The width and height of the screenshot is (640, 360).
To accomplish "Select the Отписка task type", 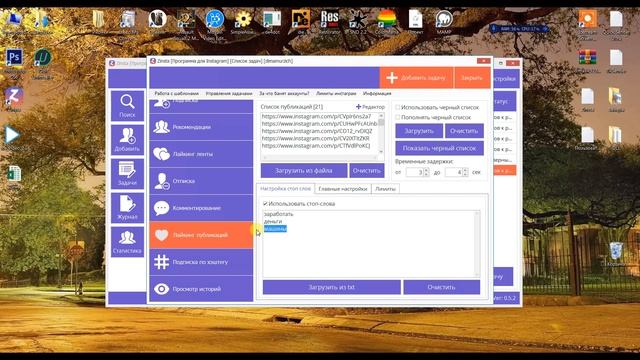I will coord(201,181).
